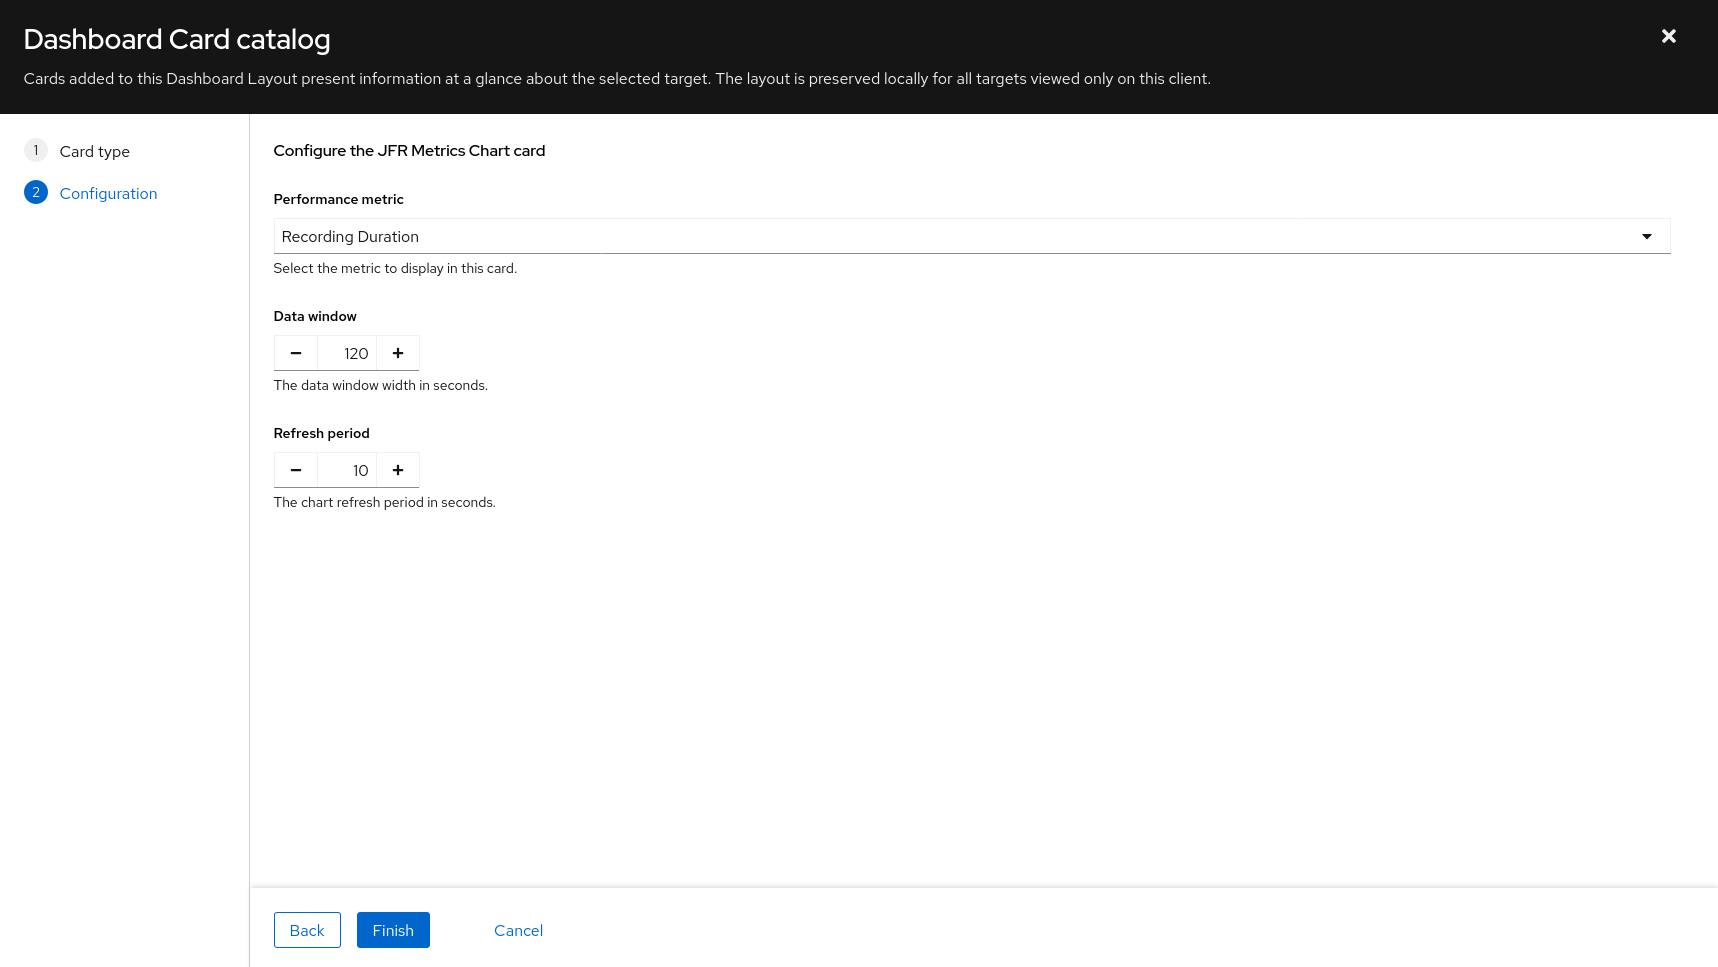This screenshot has width=1718, height=967.
Task: Close the Dashboard Card catalog dialog
Action: (x=1668, y=36)
